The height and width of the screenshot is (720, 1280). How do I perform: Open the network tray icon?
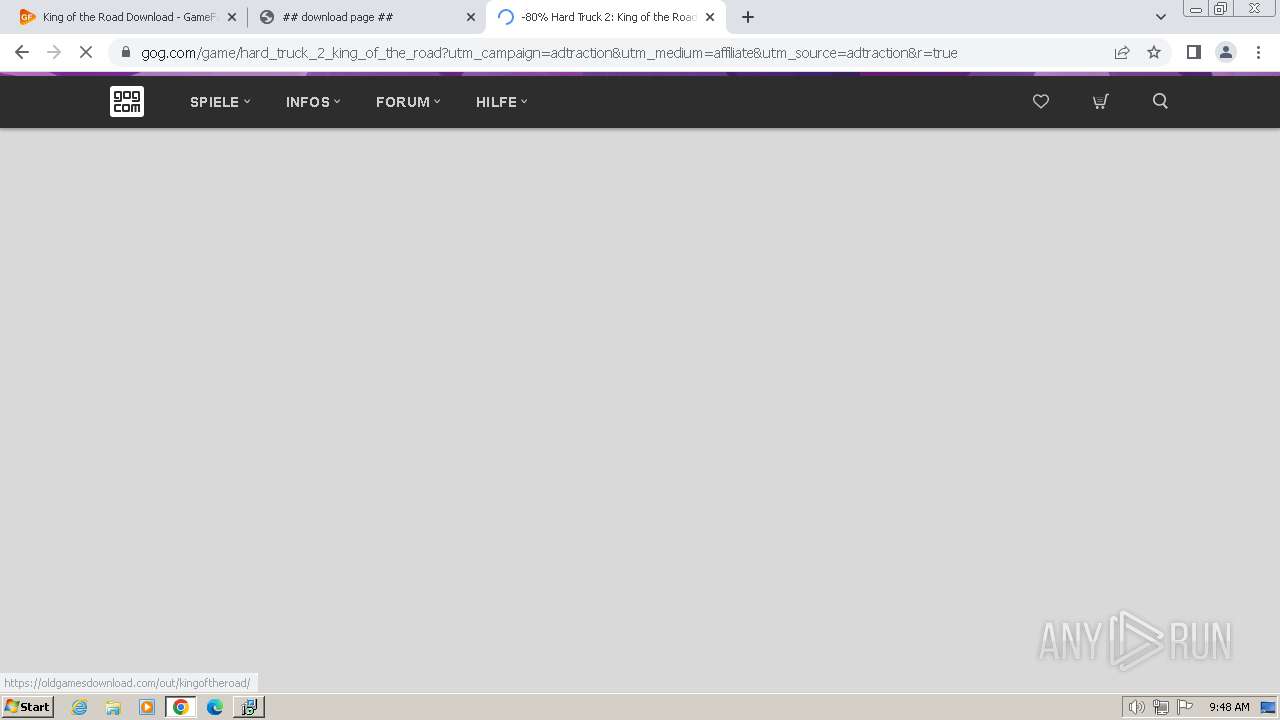(x=1161, y=707)
